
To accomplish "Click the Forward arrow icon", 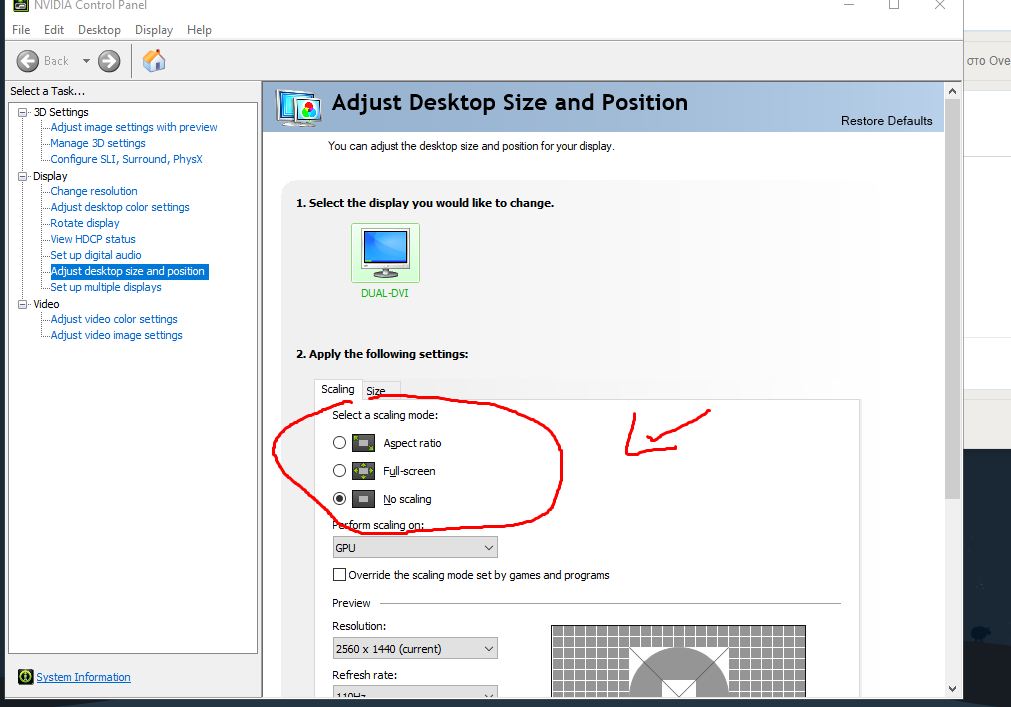I will coord(109,61).
